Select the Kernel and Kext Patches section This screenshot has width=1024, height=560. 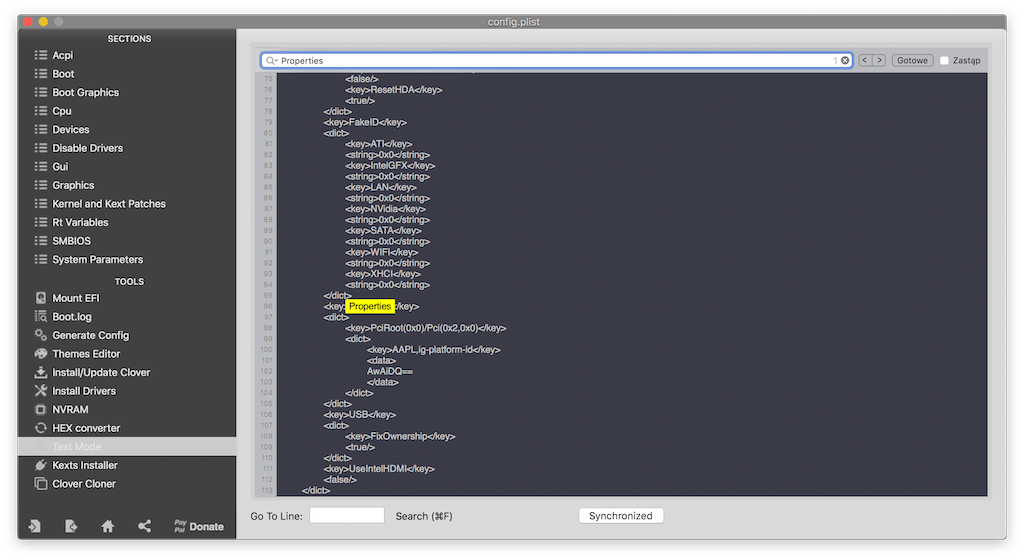coord(108,204)
